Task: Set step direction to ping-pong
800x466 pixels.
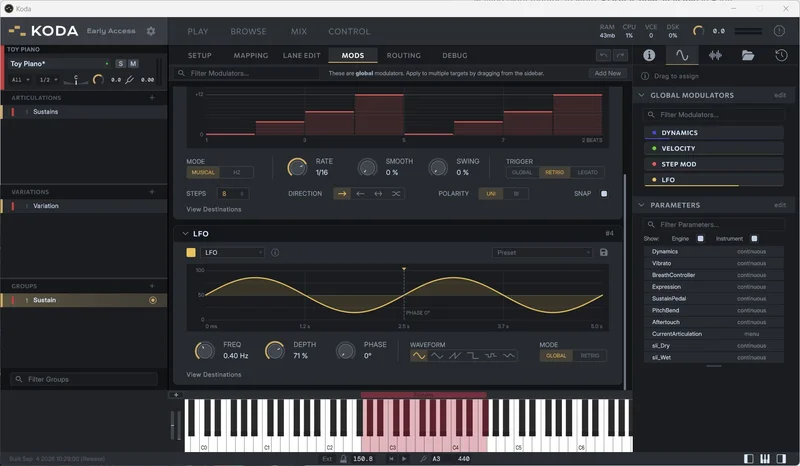Action: (x=378, y=194)
